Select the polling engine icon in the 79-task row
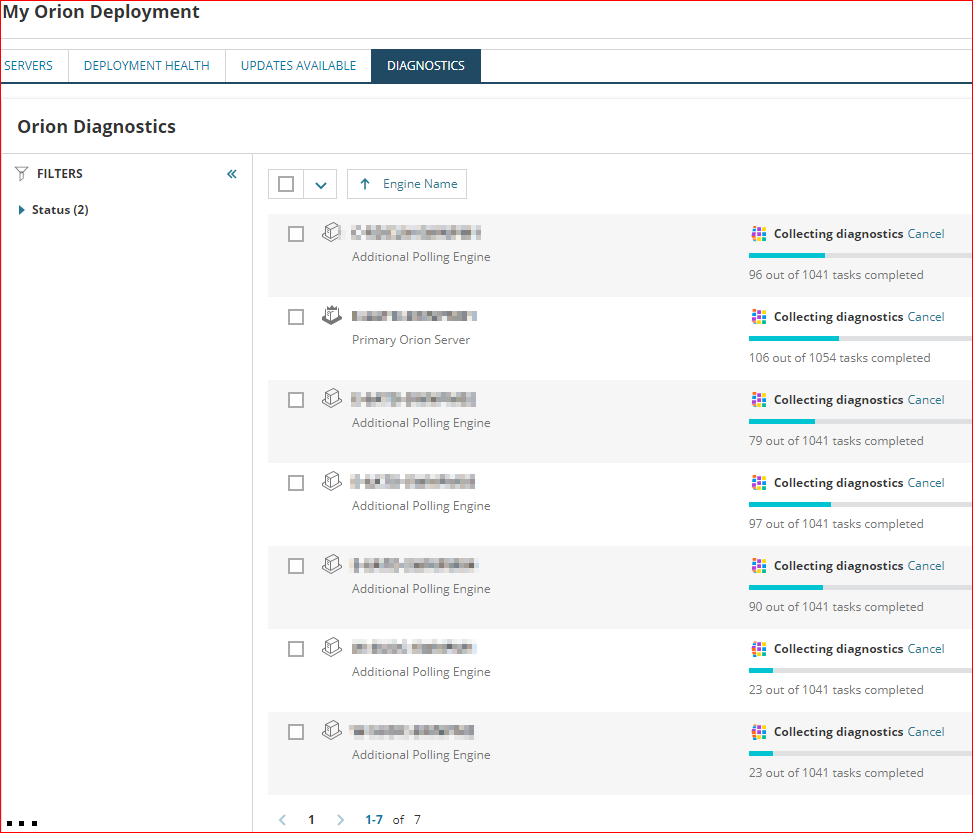The image size is (973, 833). click(x=331, y=398)
